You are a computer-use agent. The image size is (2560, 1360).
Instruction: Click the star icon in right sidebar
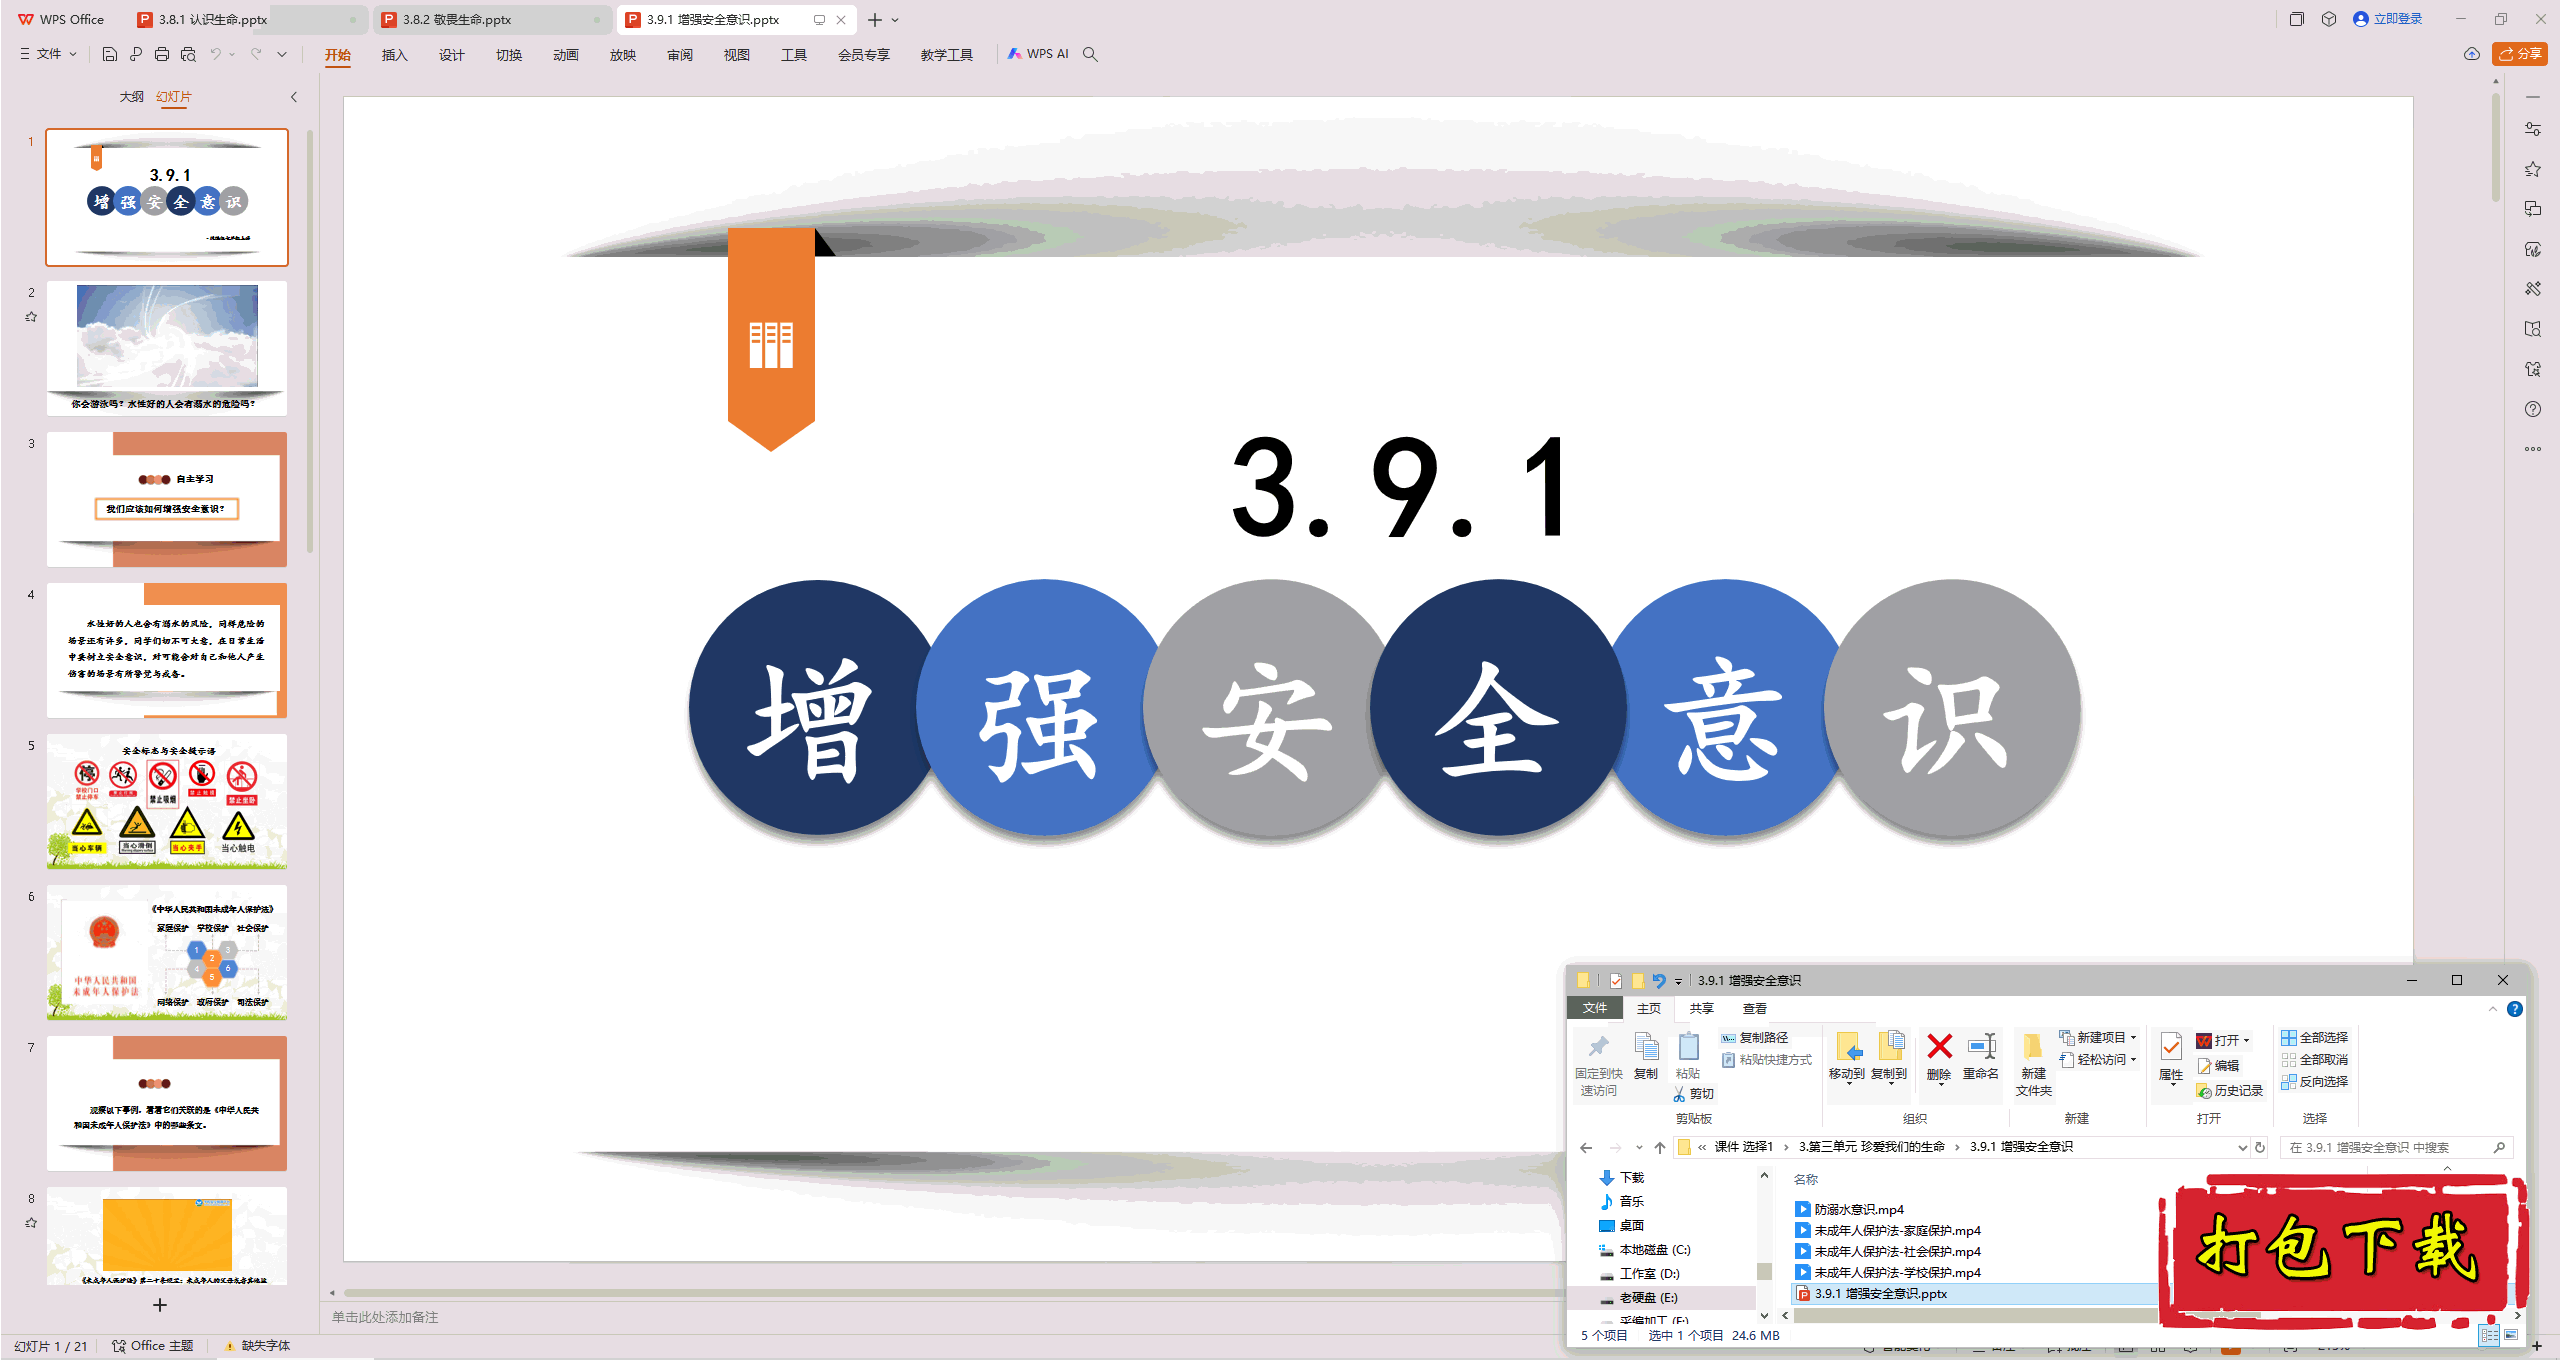point(2533,169)
